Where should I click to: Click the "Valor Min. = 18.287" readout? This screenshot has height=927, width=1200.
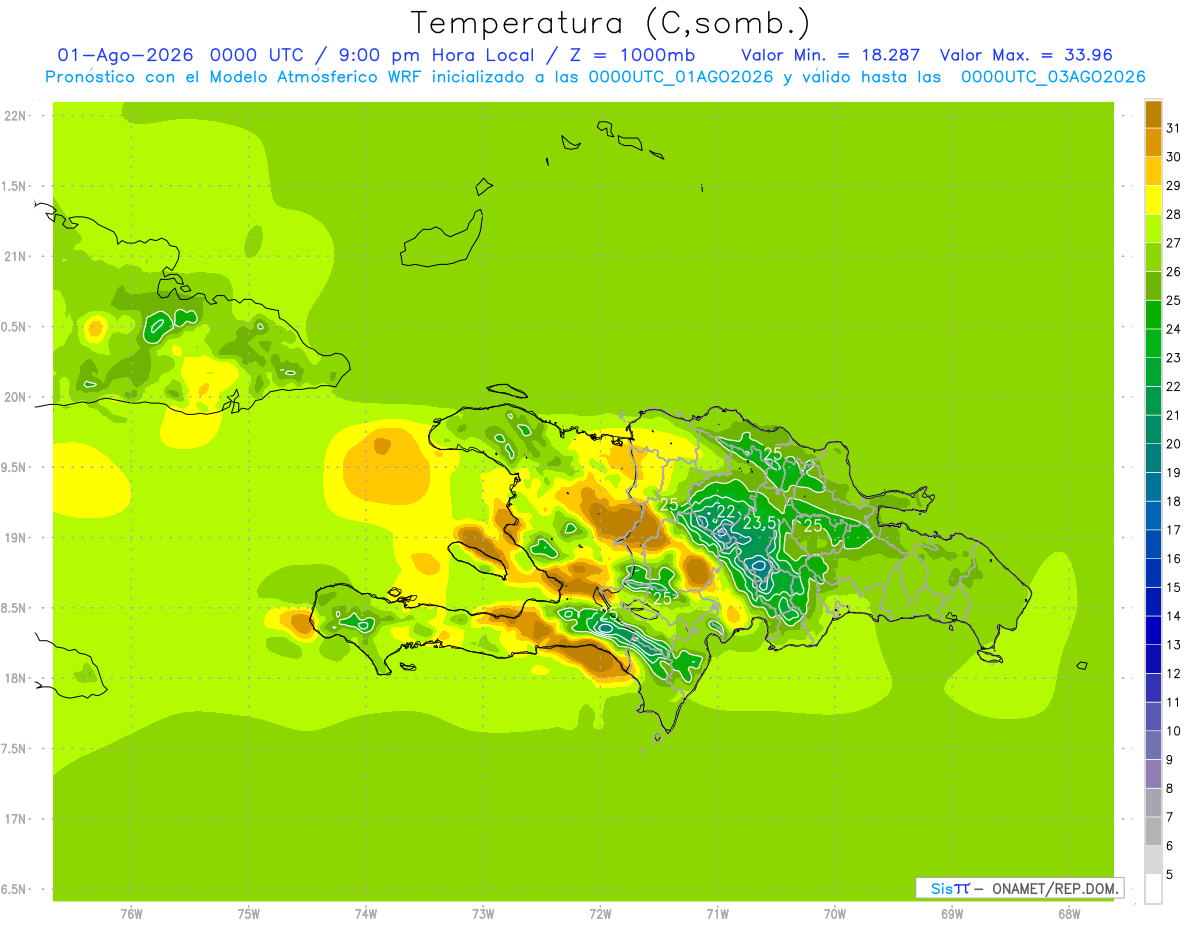(831, 55)
